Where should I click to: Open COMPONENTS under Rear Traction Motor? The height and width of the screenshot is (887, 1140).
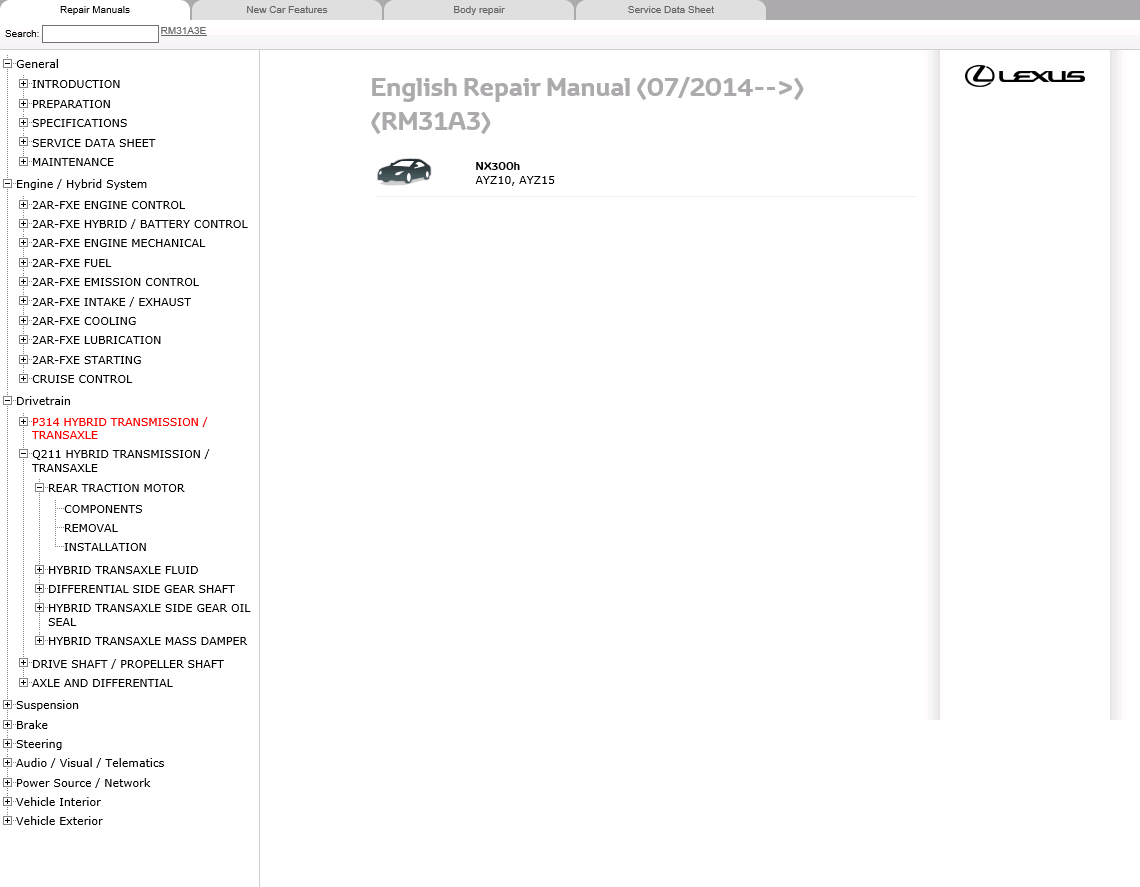(103, 509)
